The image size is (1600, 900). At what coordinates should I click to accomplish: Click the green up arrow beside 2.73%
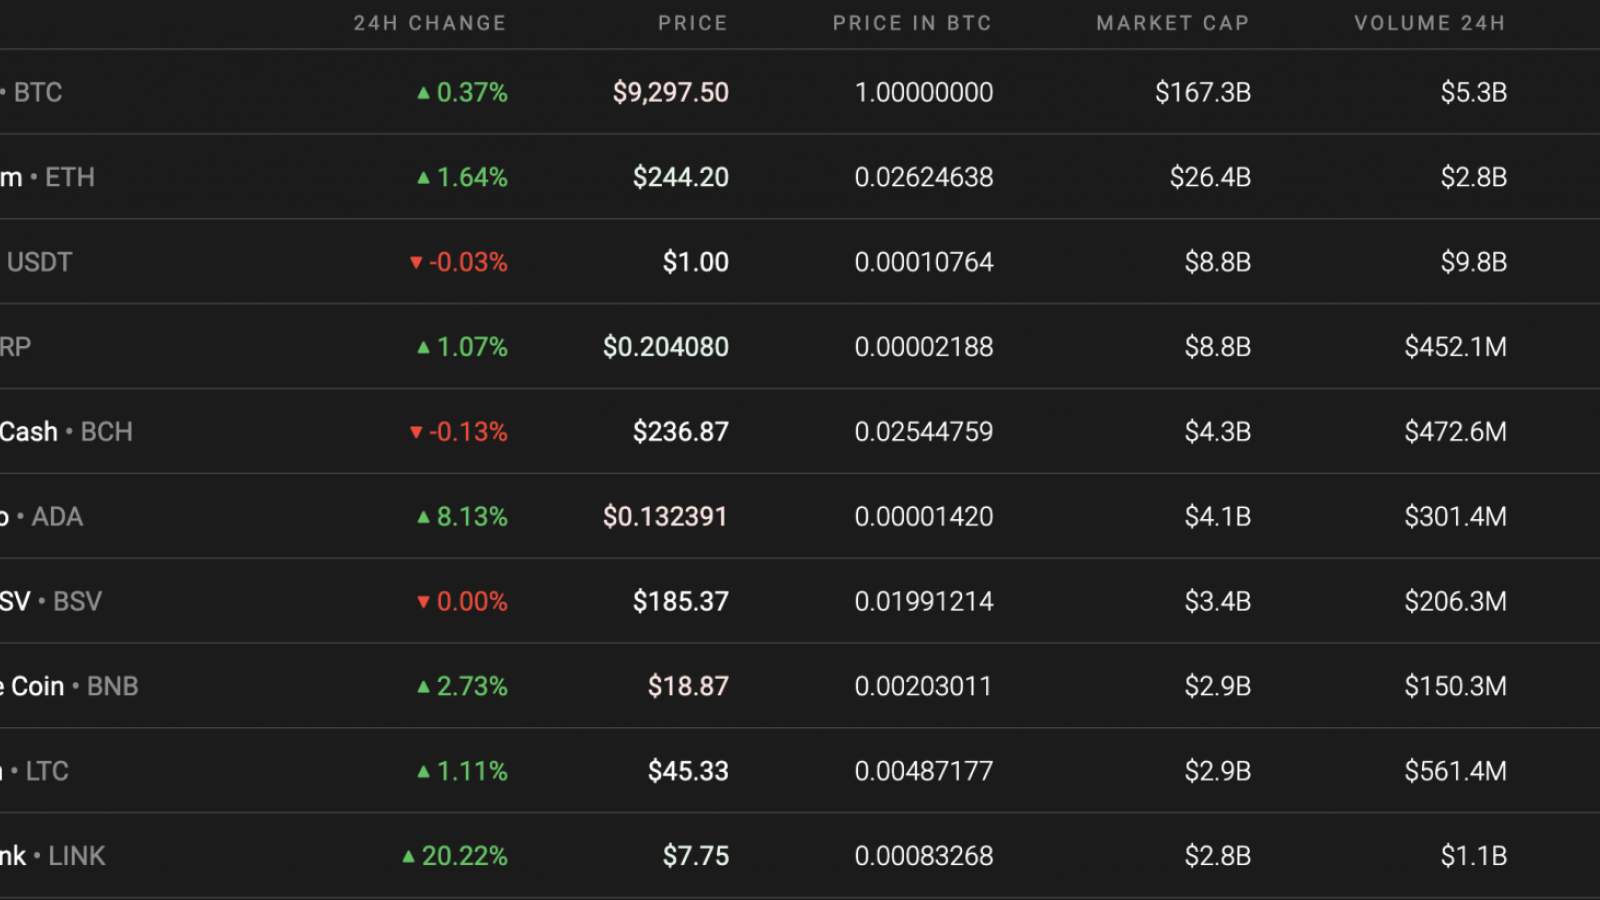(x=423, y=687)
